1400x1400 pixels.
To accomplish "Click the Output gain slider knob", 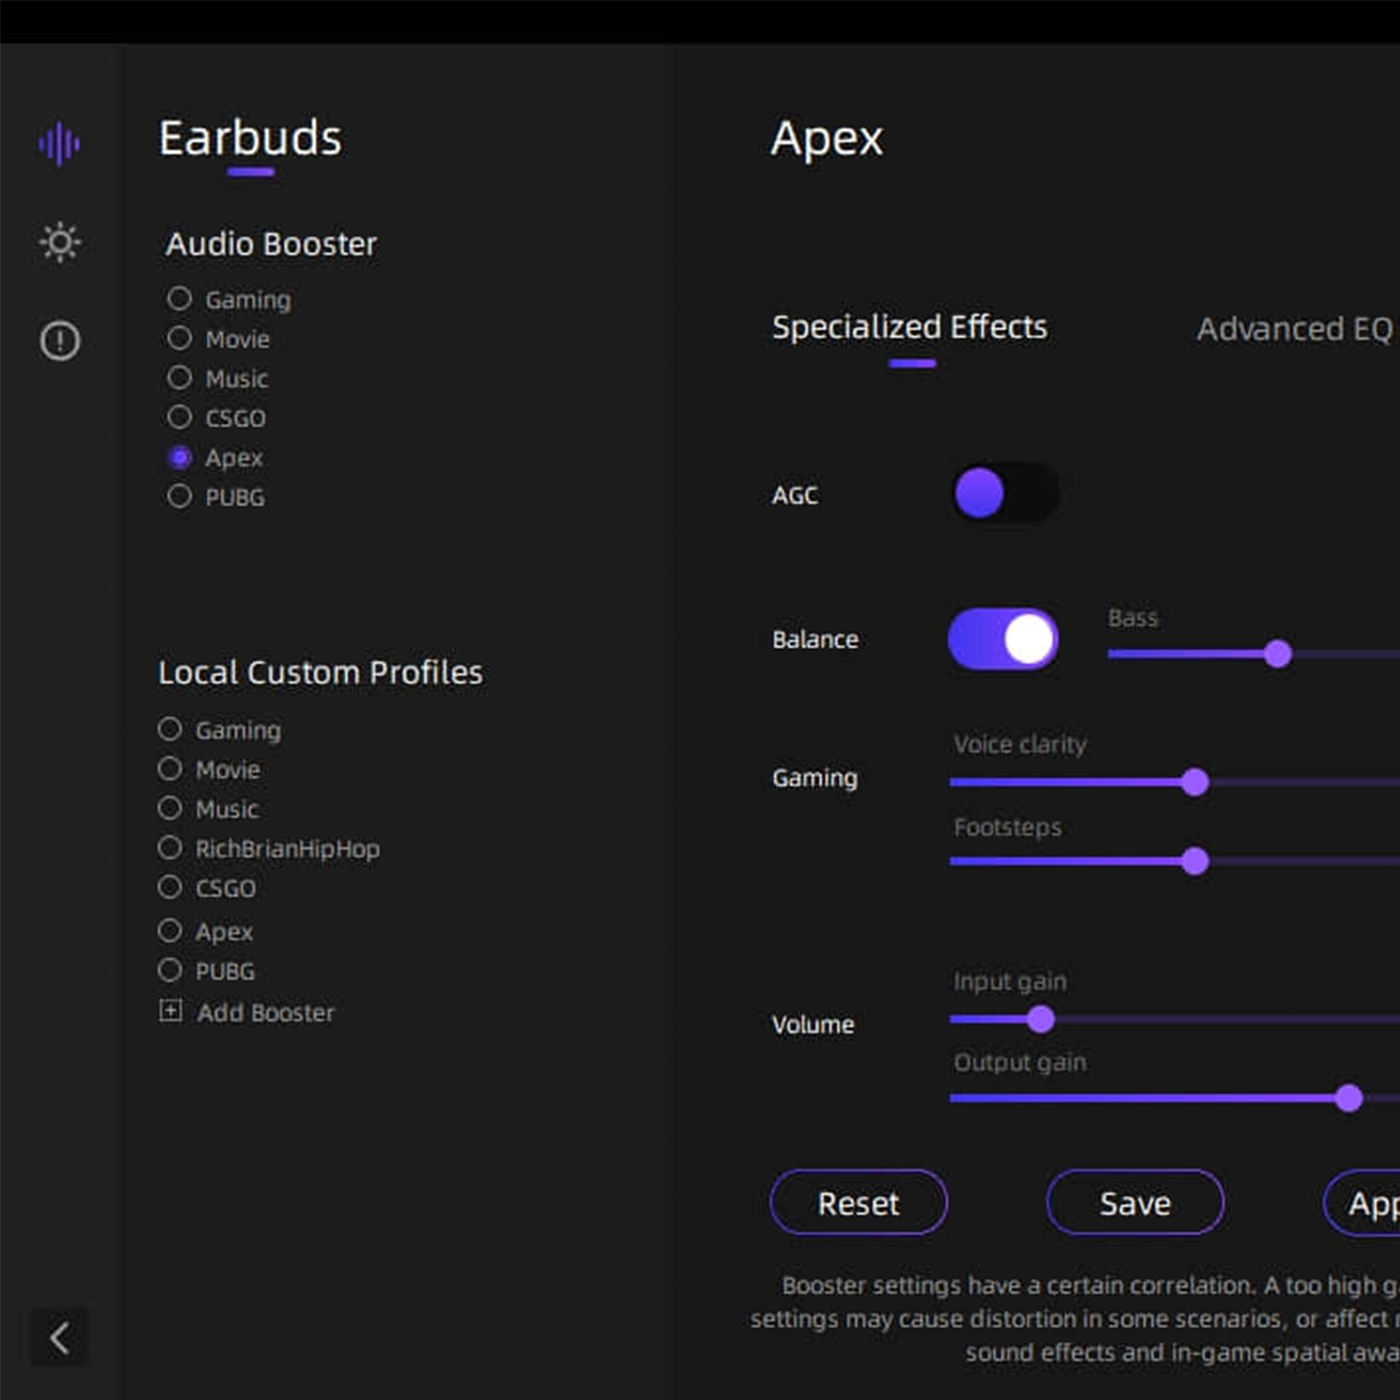I will point(1349,1098).
